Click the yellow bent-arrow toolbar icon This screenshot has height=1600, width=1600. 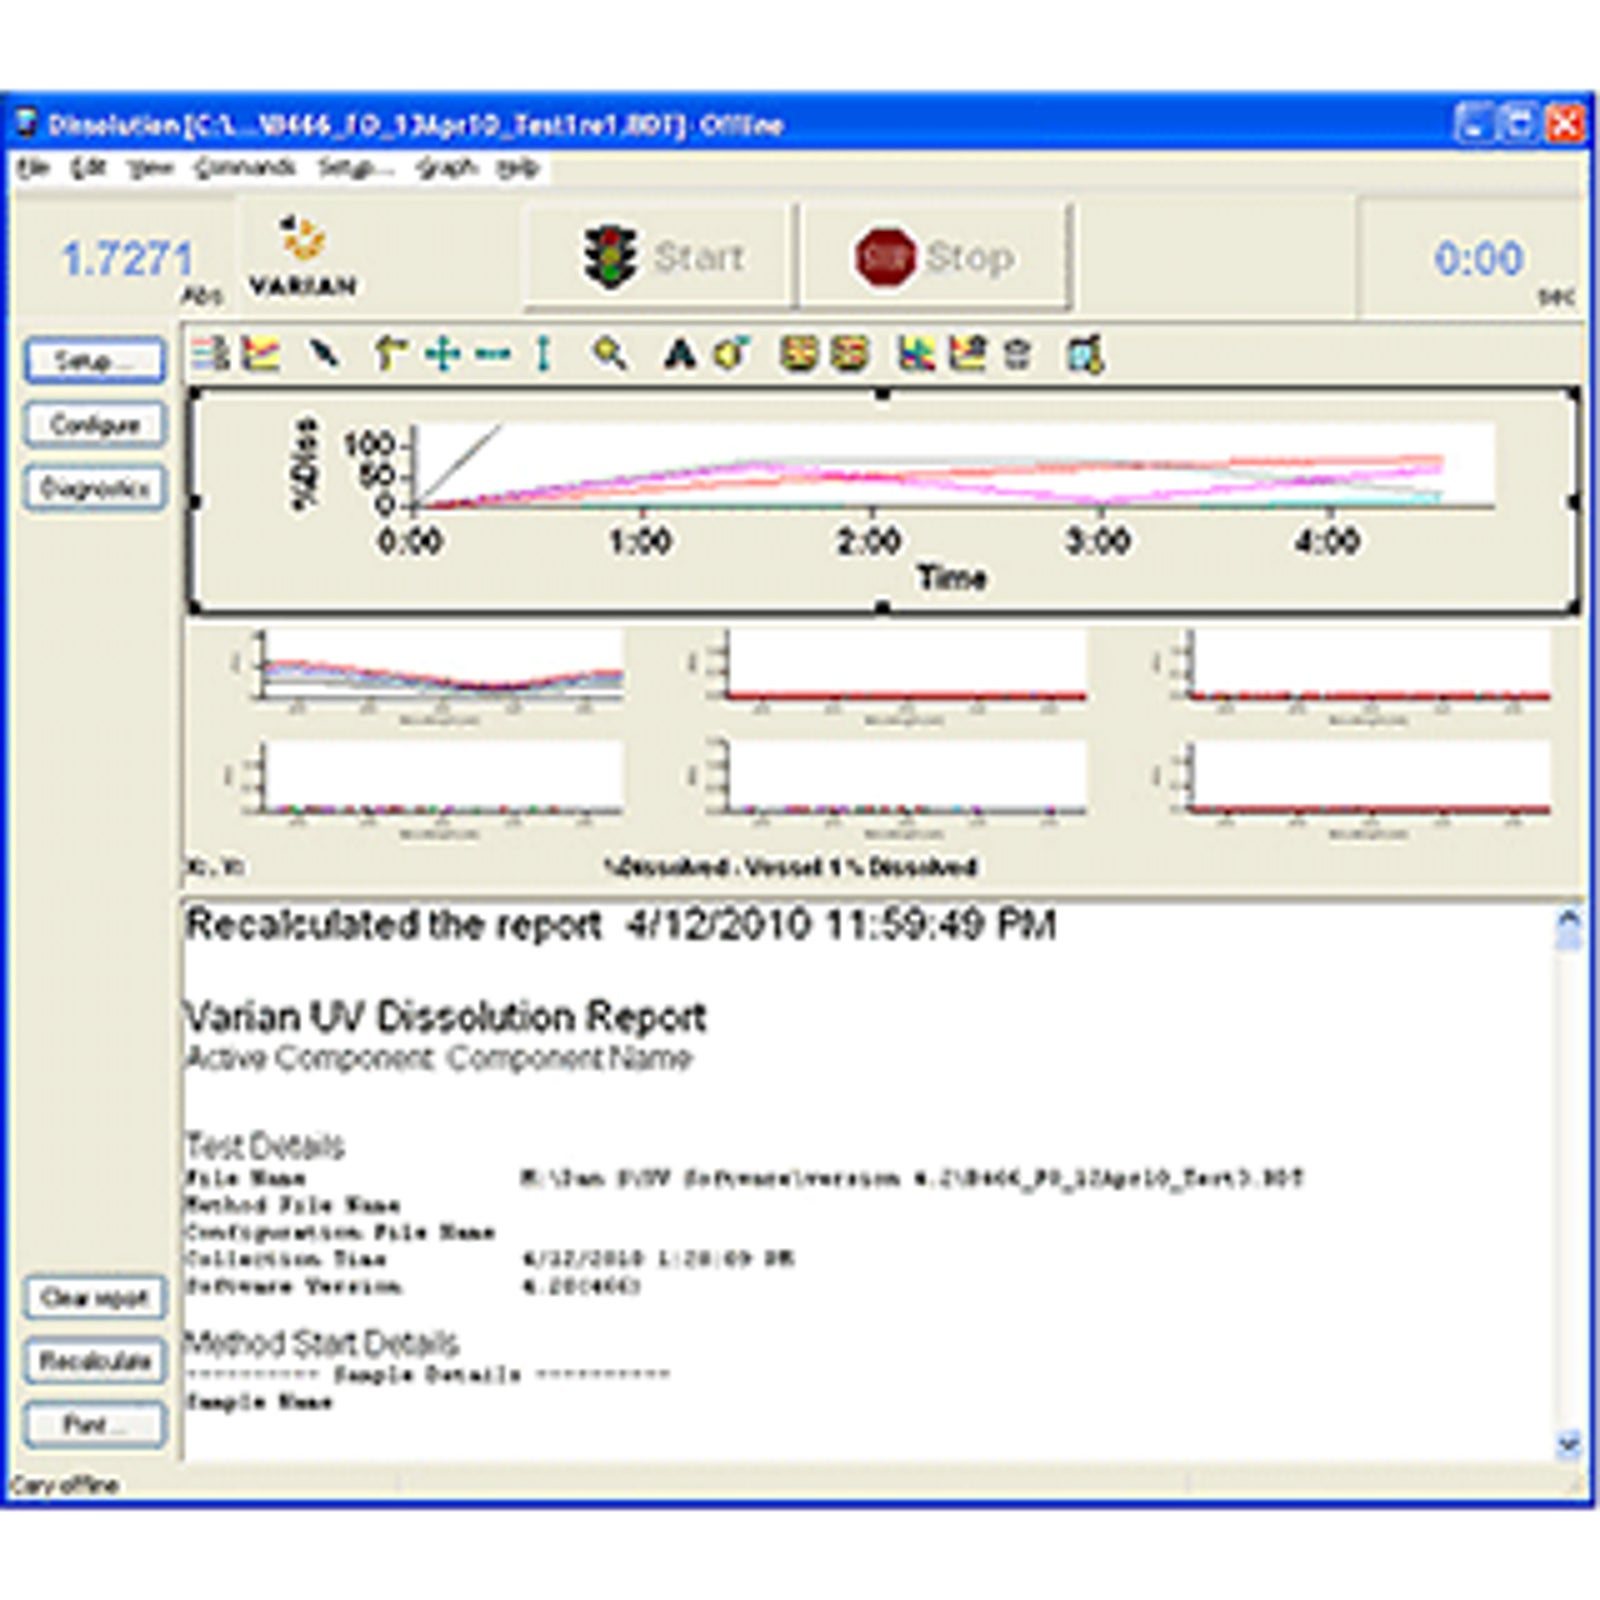(x=390, y=354)
